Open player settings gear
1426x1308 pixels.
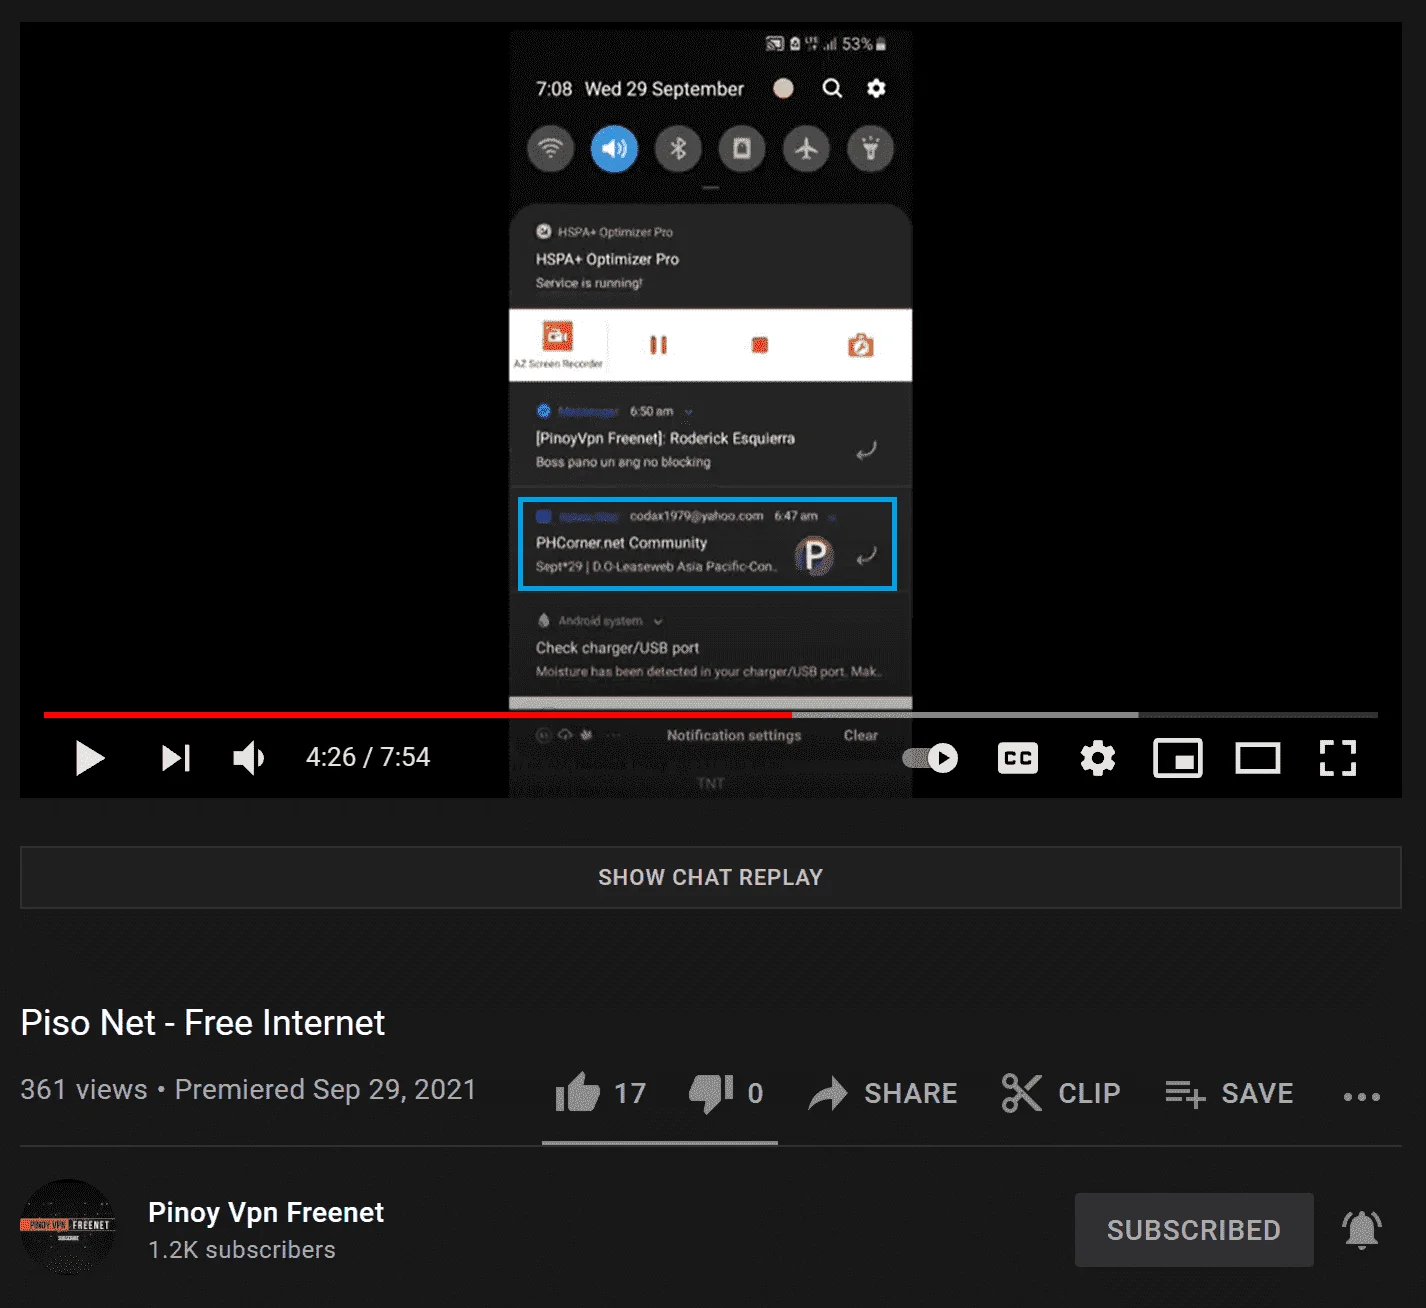pos(1098,758)
